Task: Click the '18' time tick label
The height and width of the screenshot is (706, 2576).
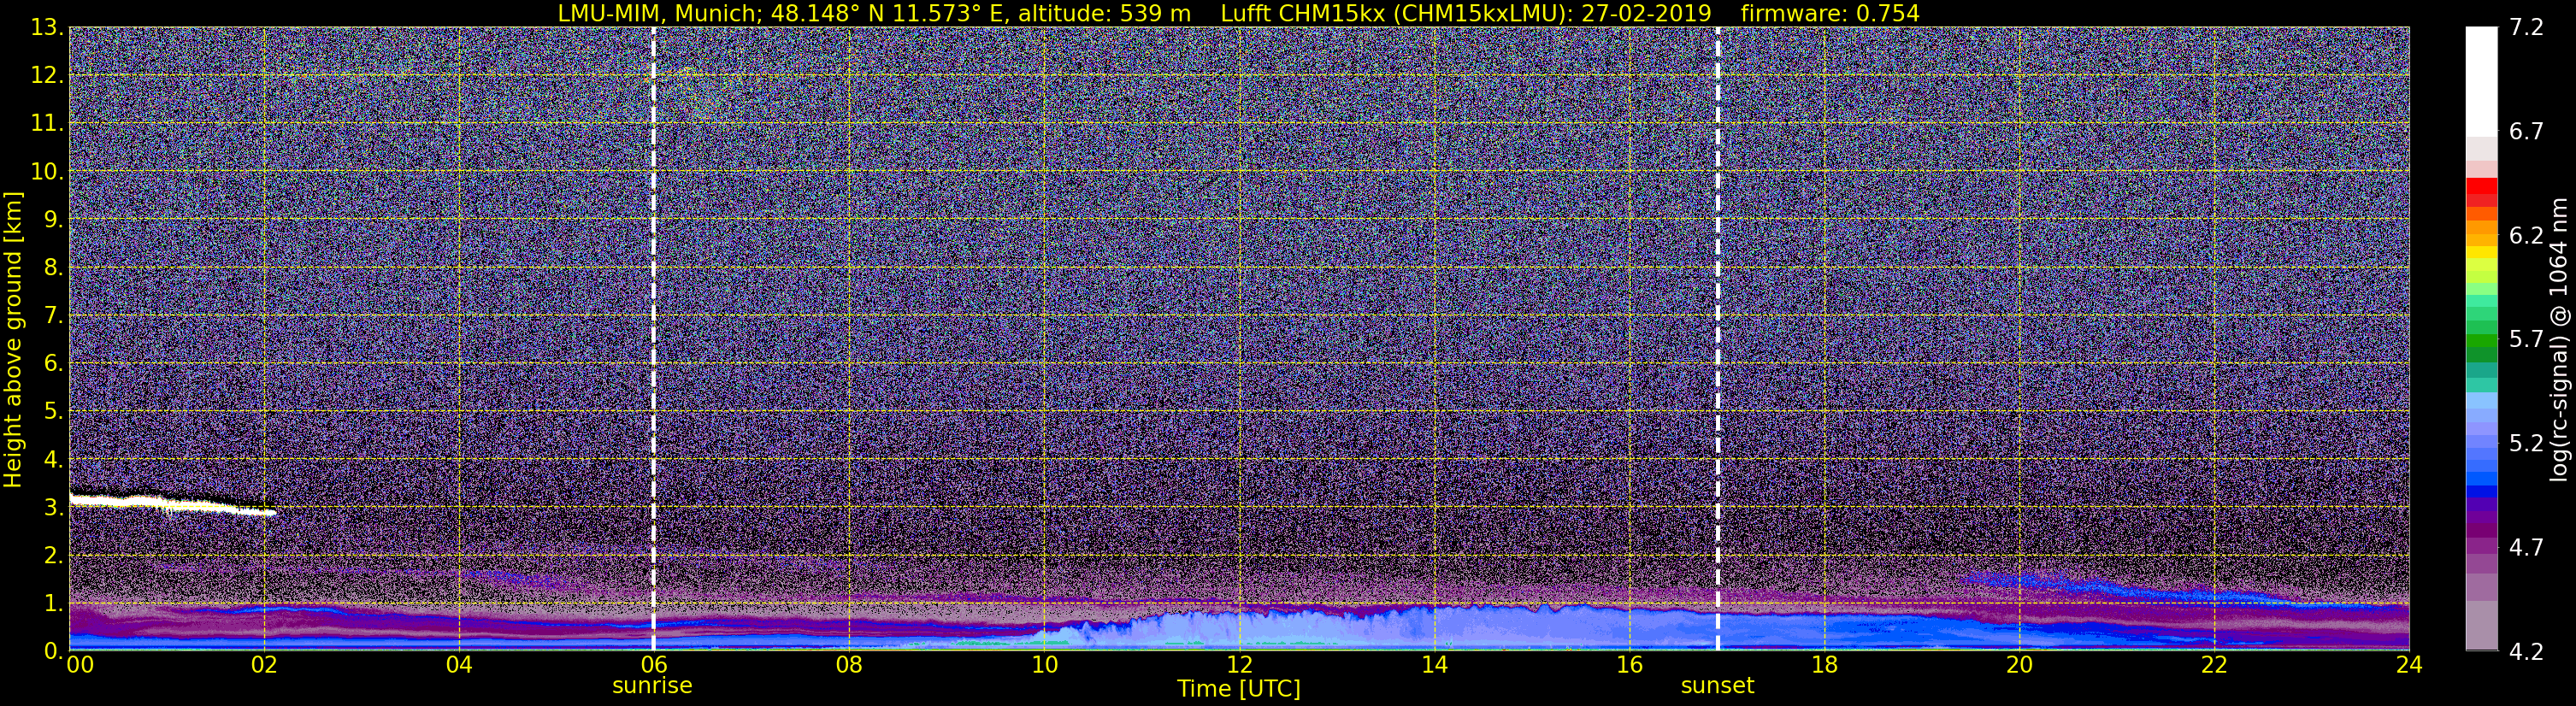Action: pyautogui.click(x=1824, y=665)
